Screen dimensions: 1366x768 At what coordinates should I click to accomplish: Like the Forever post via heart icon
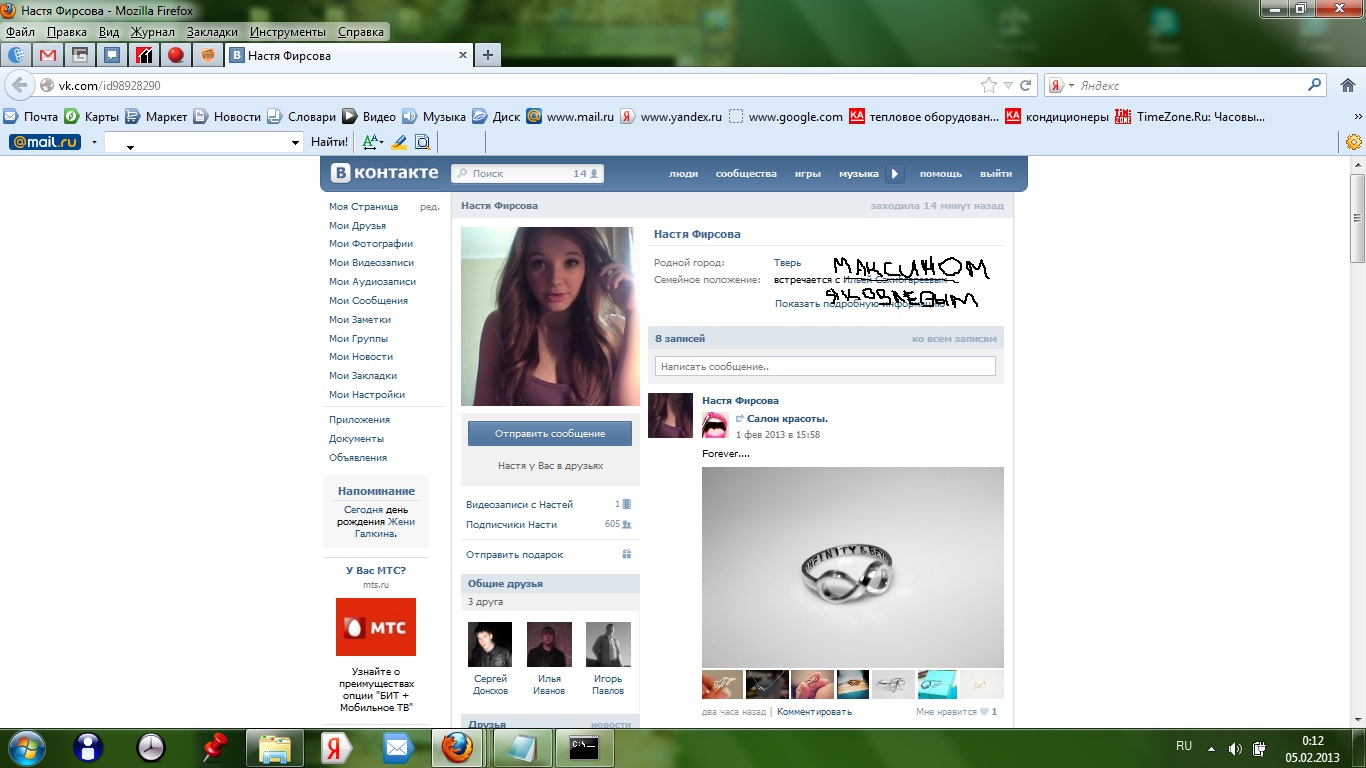click(984, 712)
